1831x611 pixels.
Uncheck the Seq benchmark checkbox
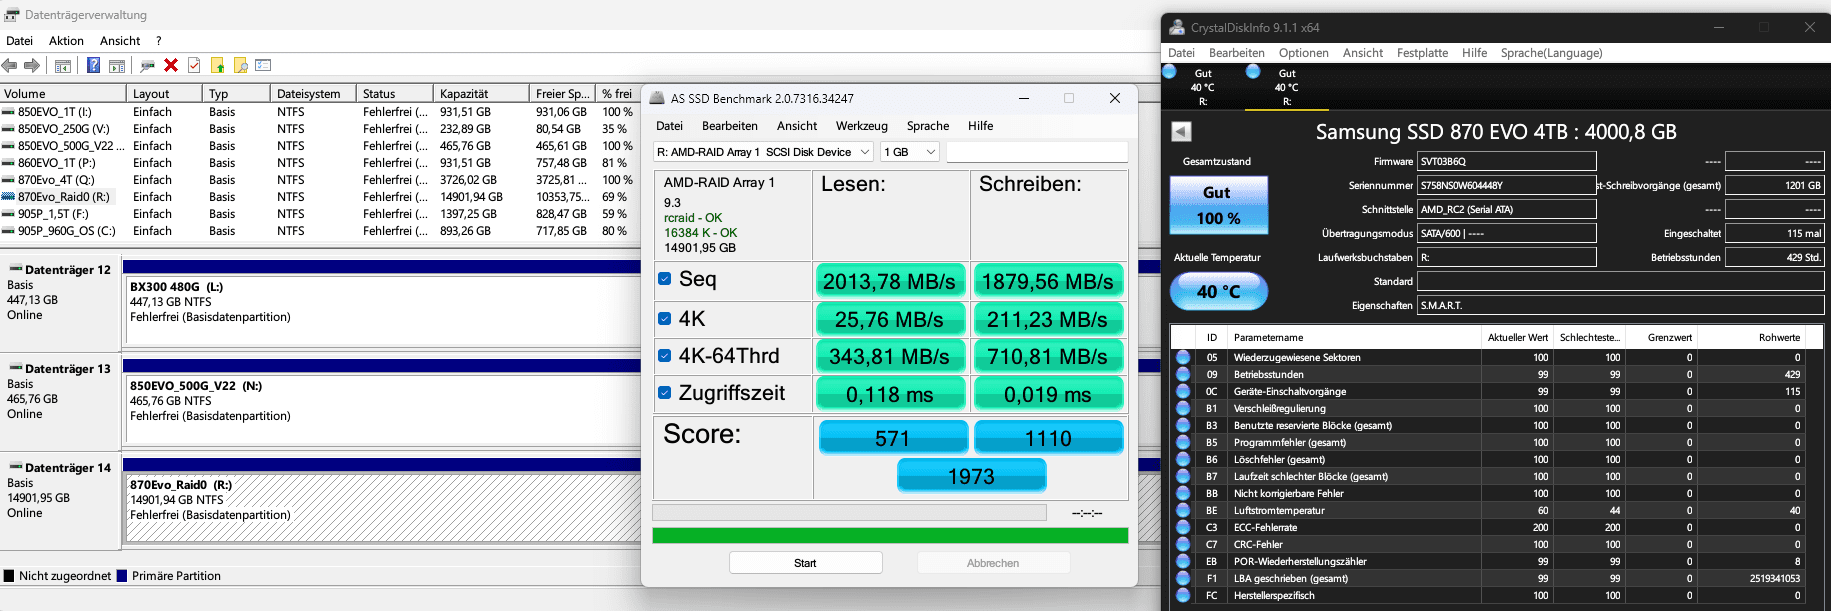664,279
